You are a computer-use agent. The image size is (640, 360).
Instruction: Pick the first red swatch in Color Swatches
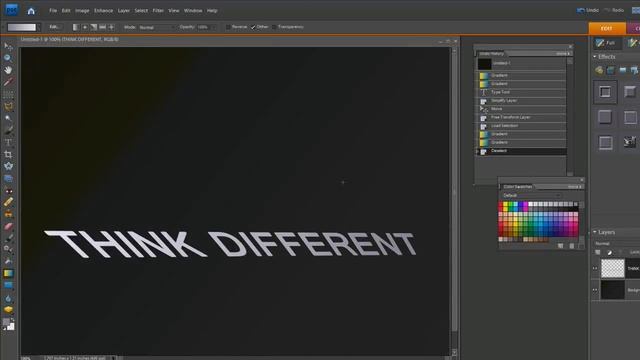[501, 204]
